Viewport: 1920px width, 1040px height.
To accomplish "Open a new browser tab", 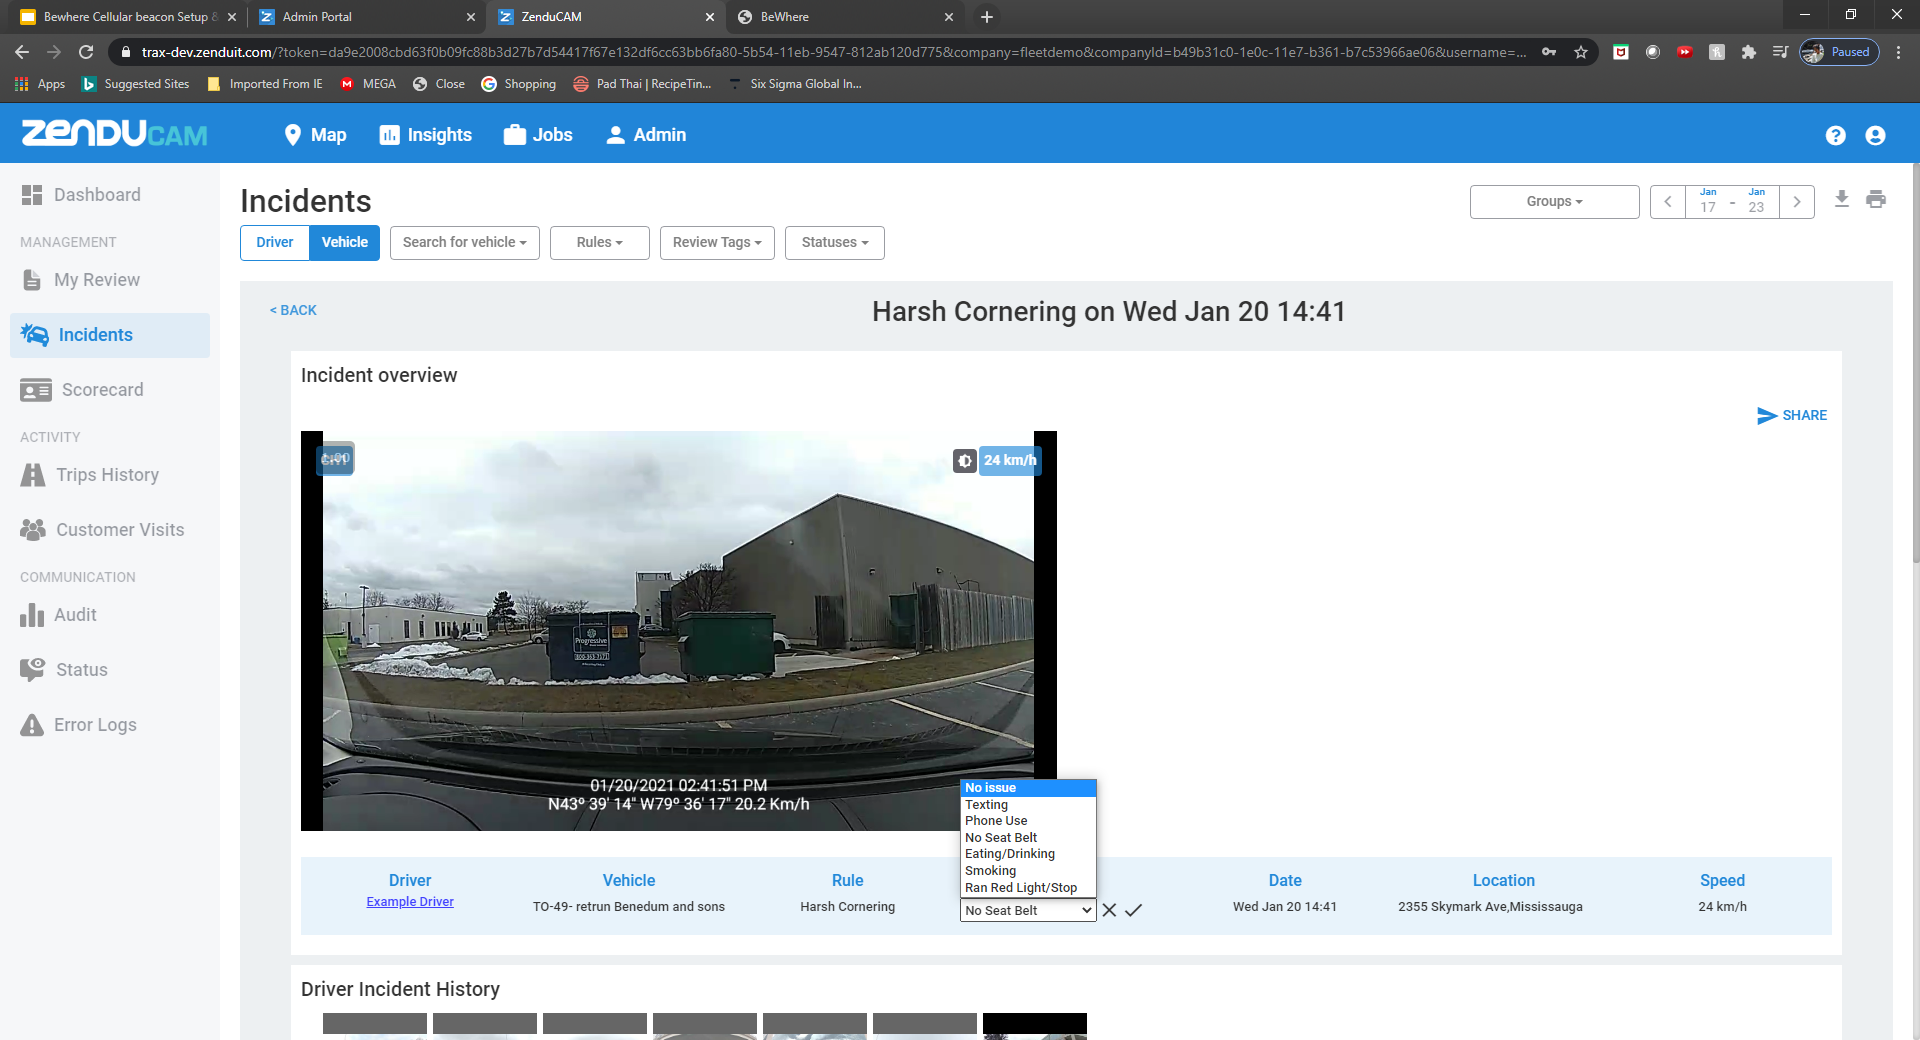I will click(987, 17).
